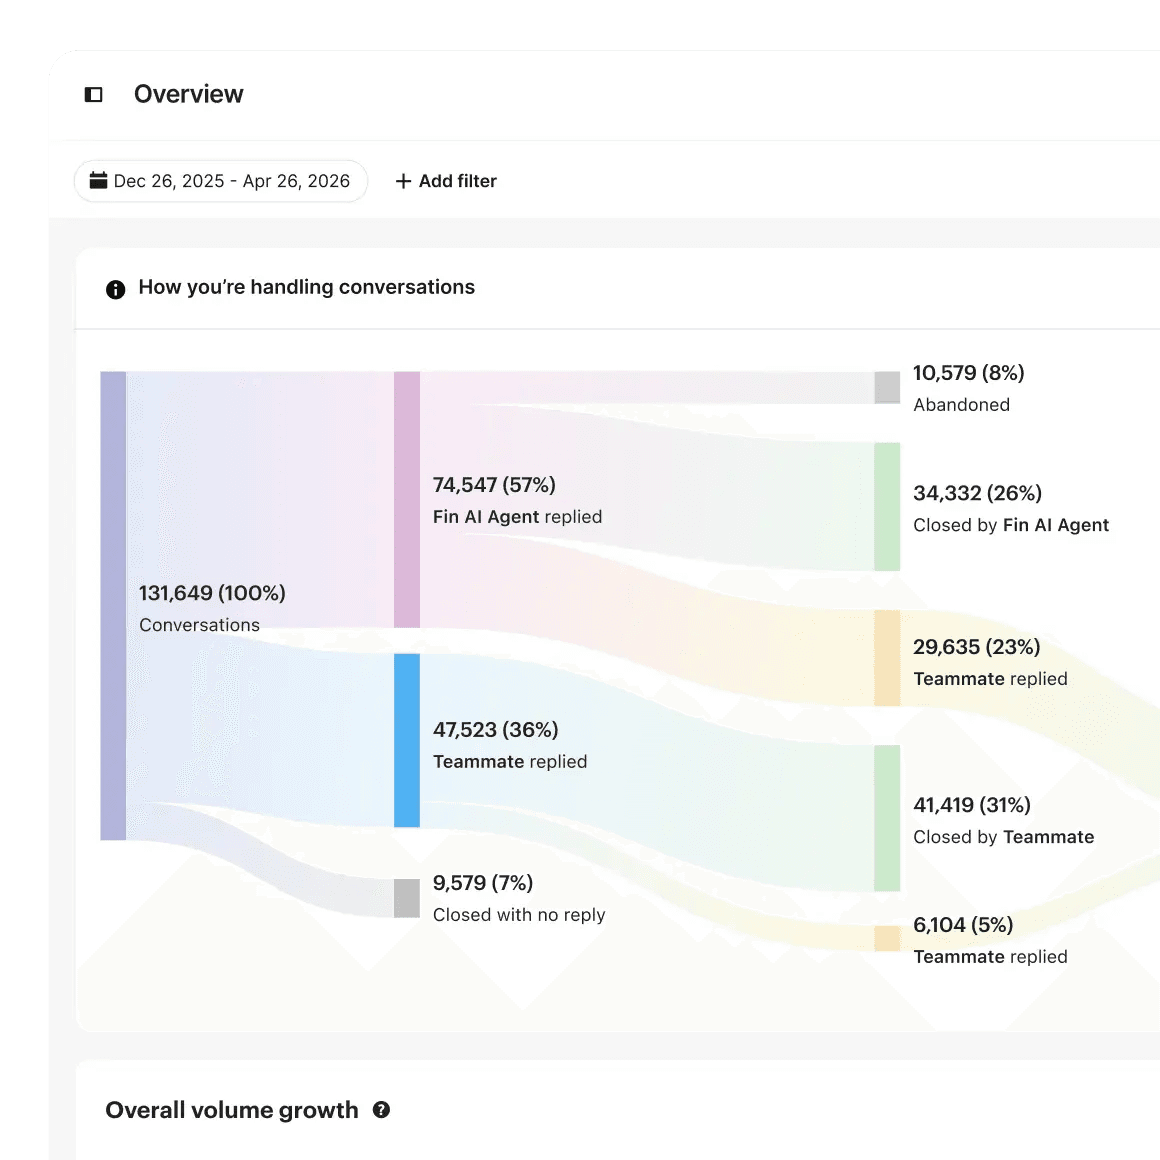Click the 10,579 (8%) value

tap(968, 373)
